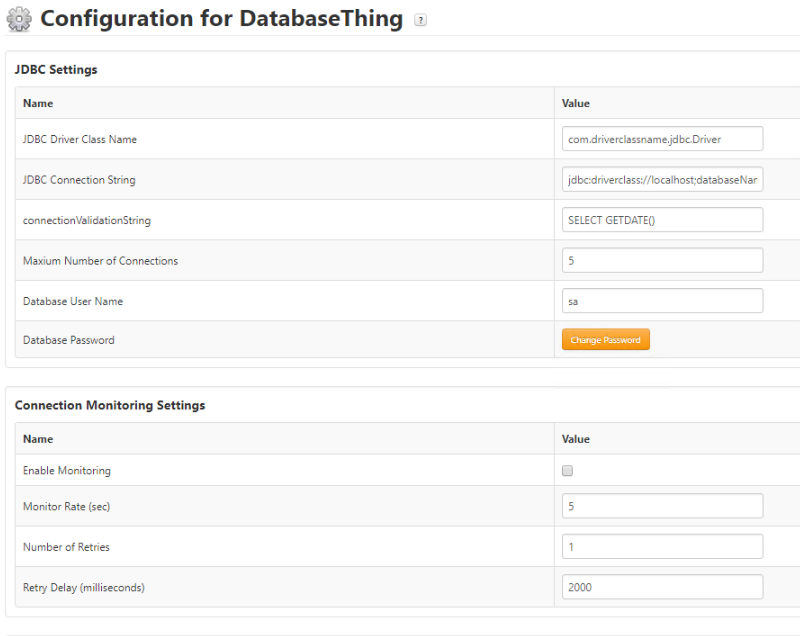Click the Value column header in JDBC Settings
800x636 pixels.
click(x=576, y=103)
